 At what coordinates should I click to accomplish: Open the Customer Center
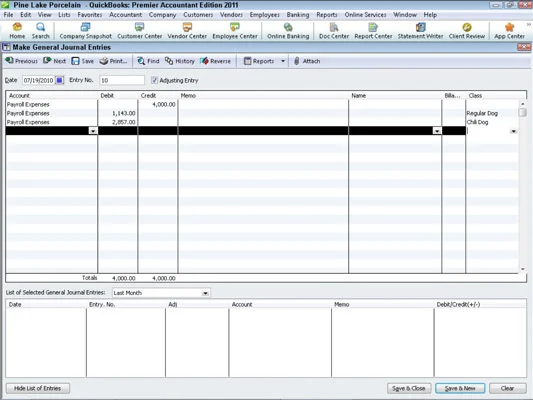[139, 31]
